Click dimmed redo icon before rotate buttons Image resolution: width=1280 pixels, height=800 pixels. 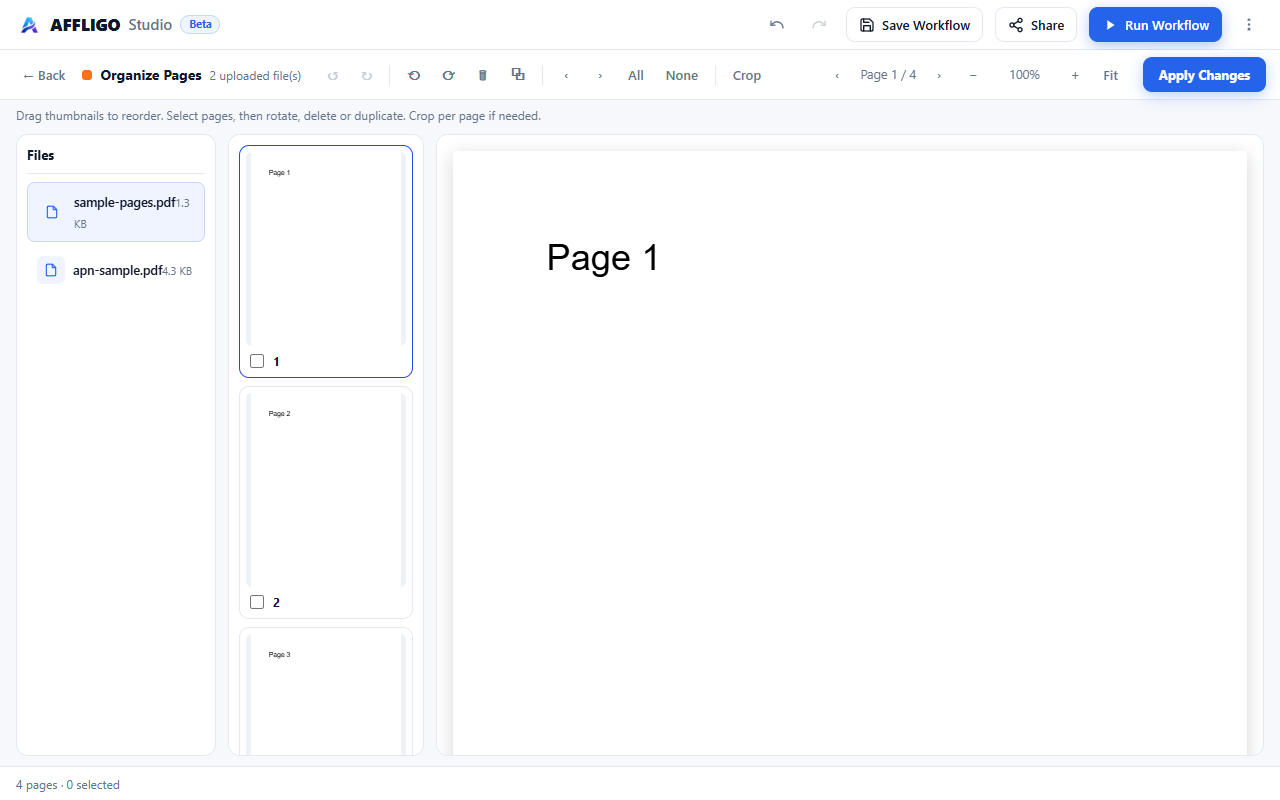click(367, 75)
